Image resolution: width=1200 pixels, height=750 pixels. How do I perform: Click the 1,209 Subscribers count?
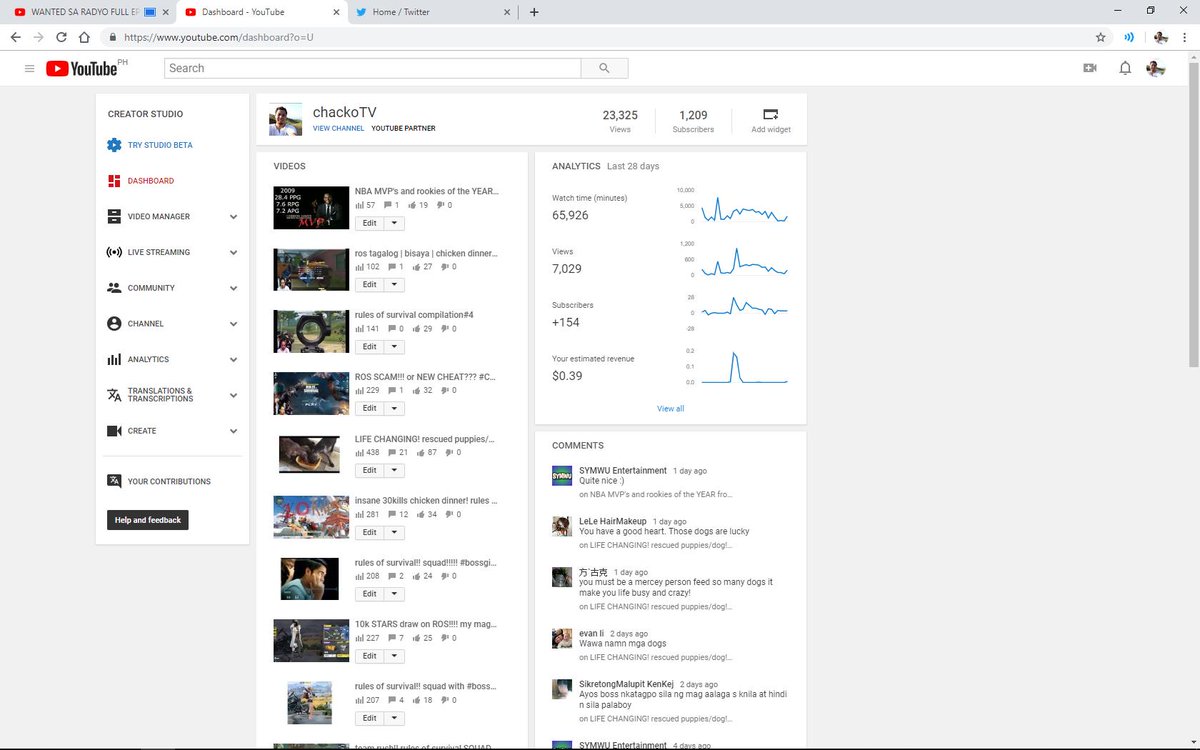[693, 115]
